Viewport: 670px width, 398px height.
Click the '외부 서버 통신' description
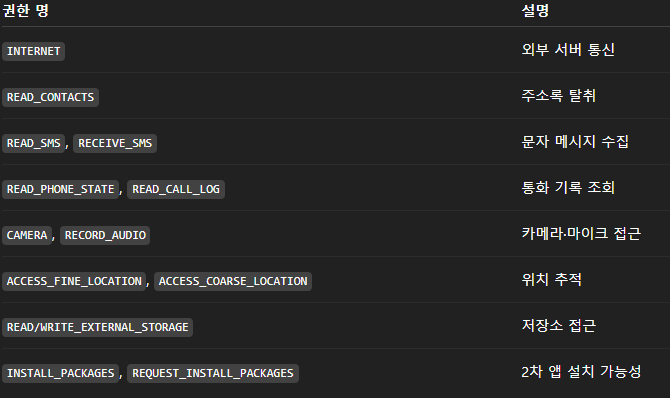point(568,50)
